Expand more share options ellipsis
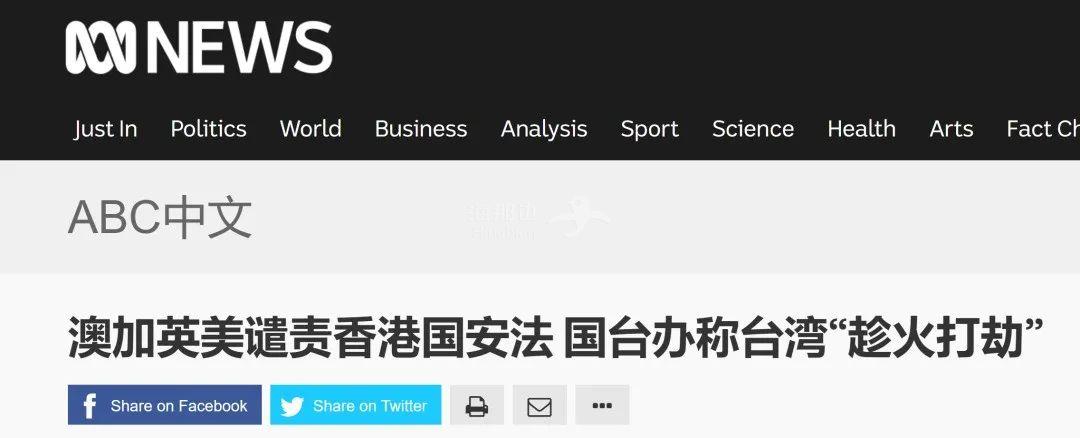The image size is (1080, 438). [602, 405]
